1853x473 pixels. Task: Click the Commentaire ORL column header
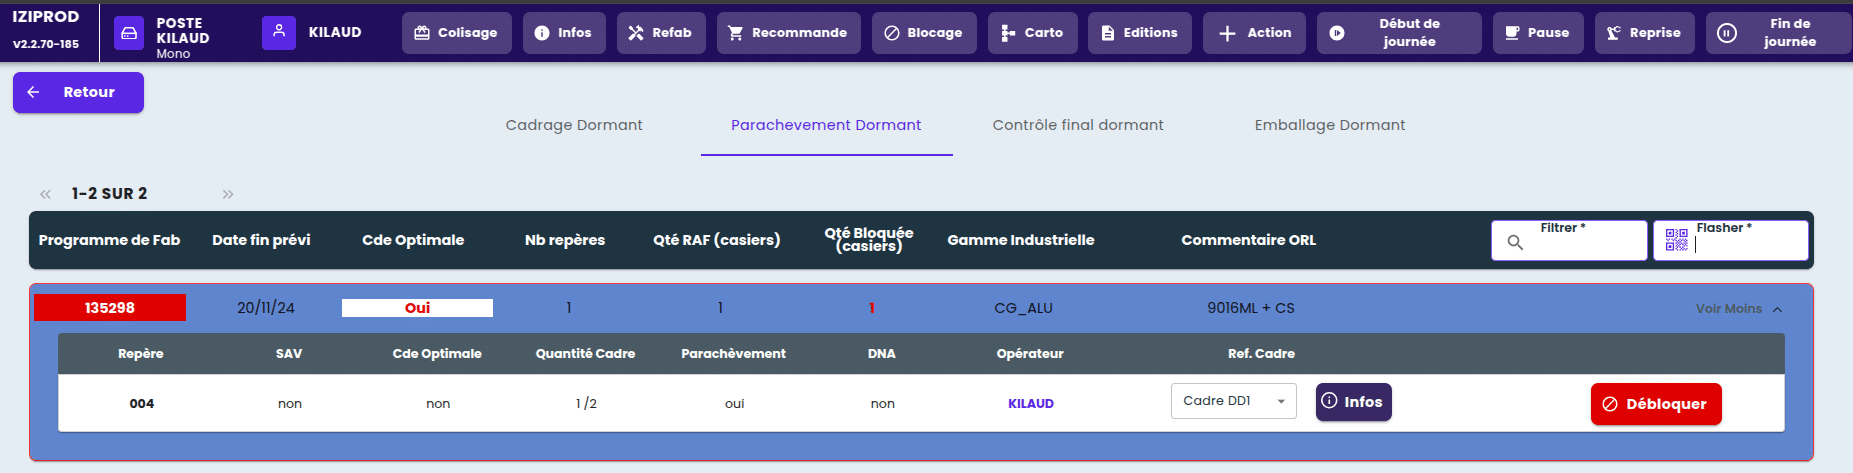(1249, 240)
